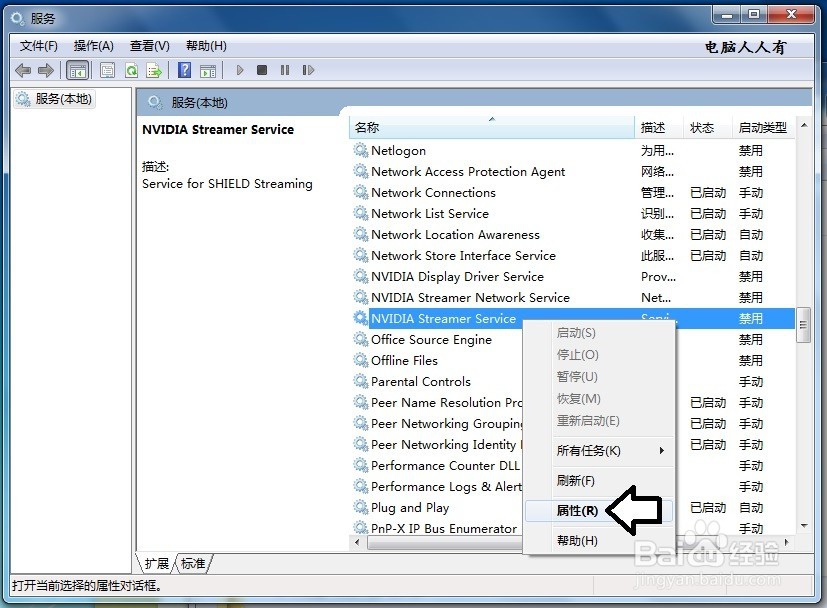
Task: Click the Plug and Play gear icon
Action: click(x=361, y=507)
